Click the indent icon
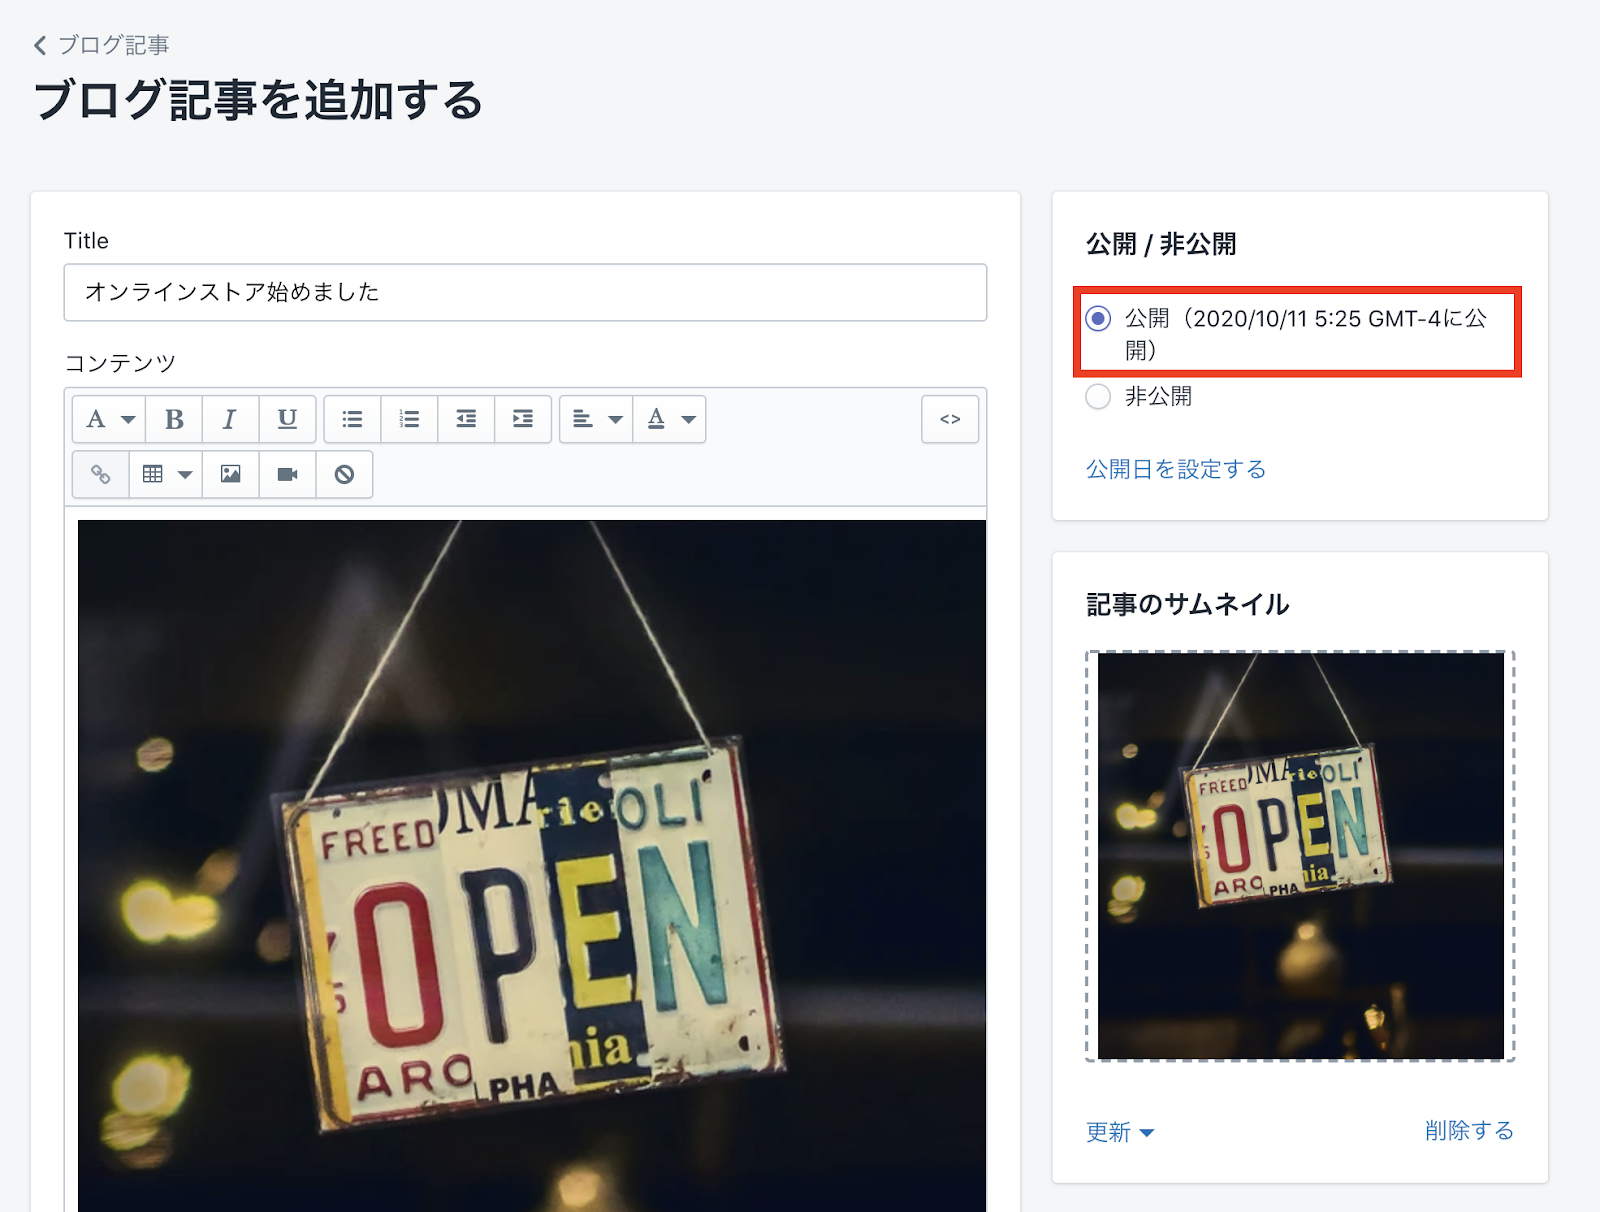Screen dimensions: 1600x1212 tap(523, 419)
